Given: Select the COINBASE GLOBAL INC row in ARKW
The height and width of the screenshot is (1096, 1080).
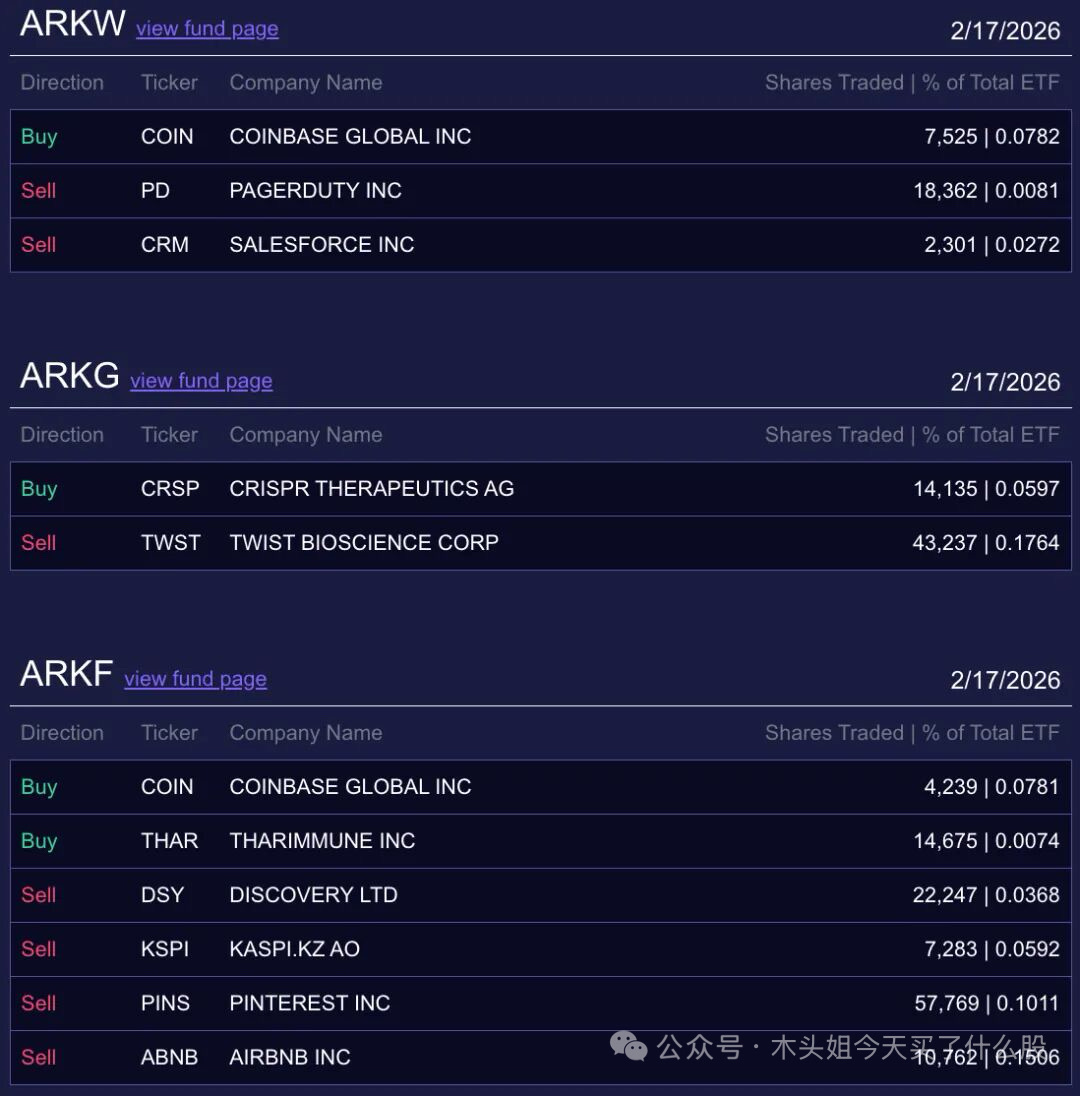Looking at the screenshot, I should tap(540, 136).
